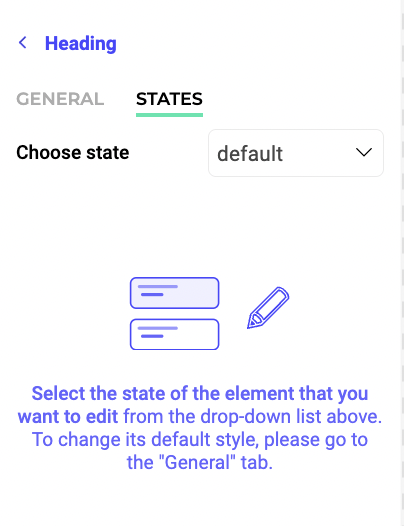The image size is (404, 526).
Task: Open the Choose state dropdown
Action: coord(296,153)
